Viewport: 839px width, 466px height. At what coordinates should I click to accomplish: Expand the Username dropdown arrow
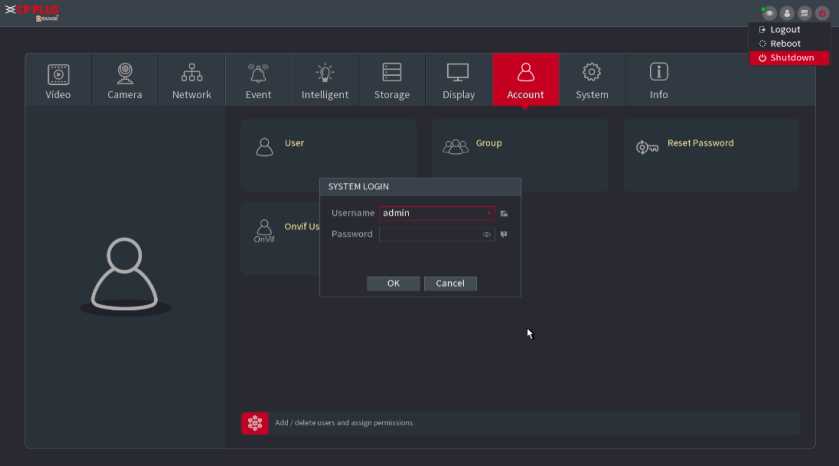tap(489, 213)
